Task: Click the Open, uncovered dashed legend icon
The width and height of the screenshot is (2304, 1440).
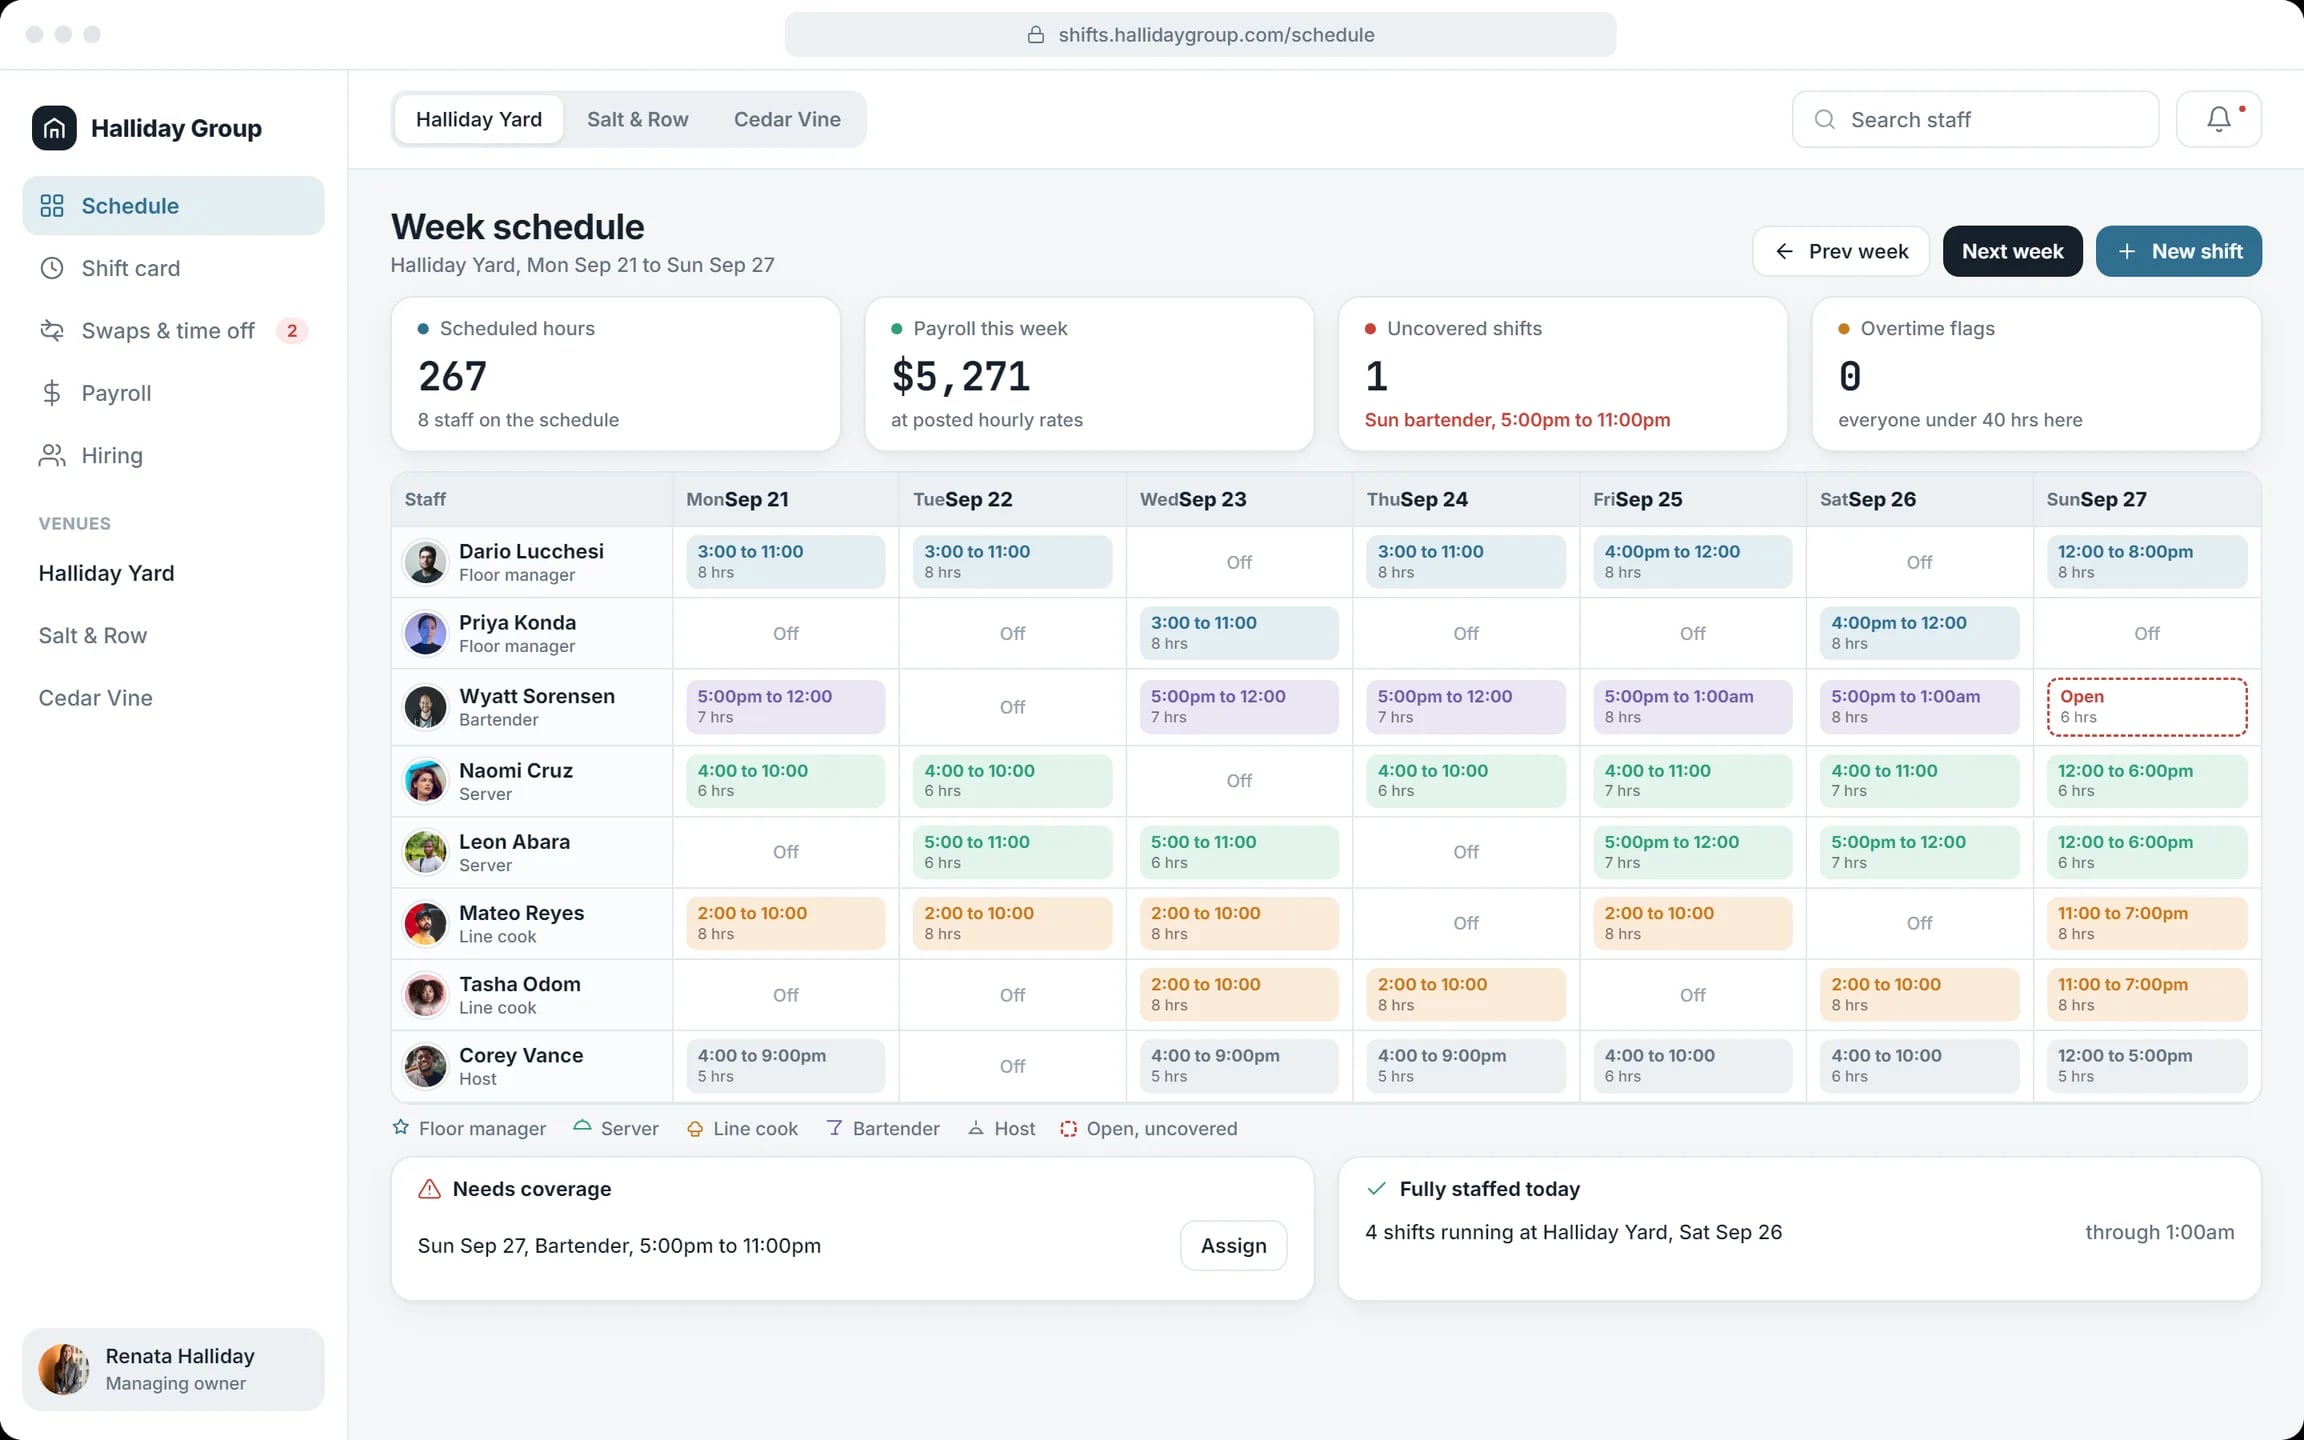Action: click(1068, 1129)
